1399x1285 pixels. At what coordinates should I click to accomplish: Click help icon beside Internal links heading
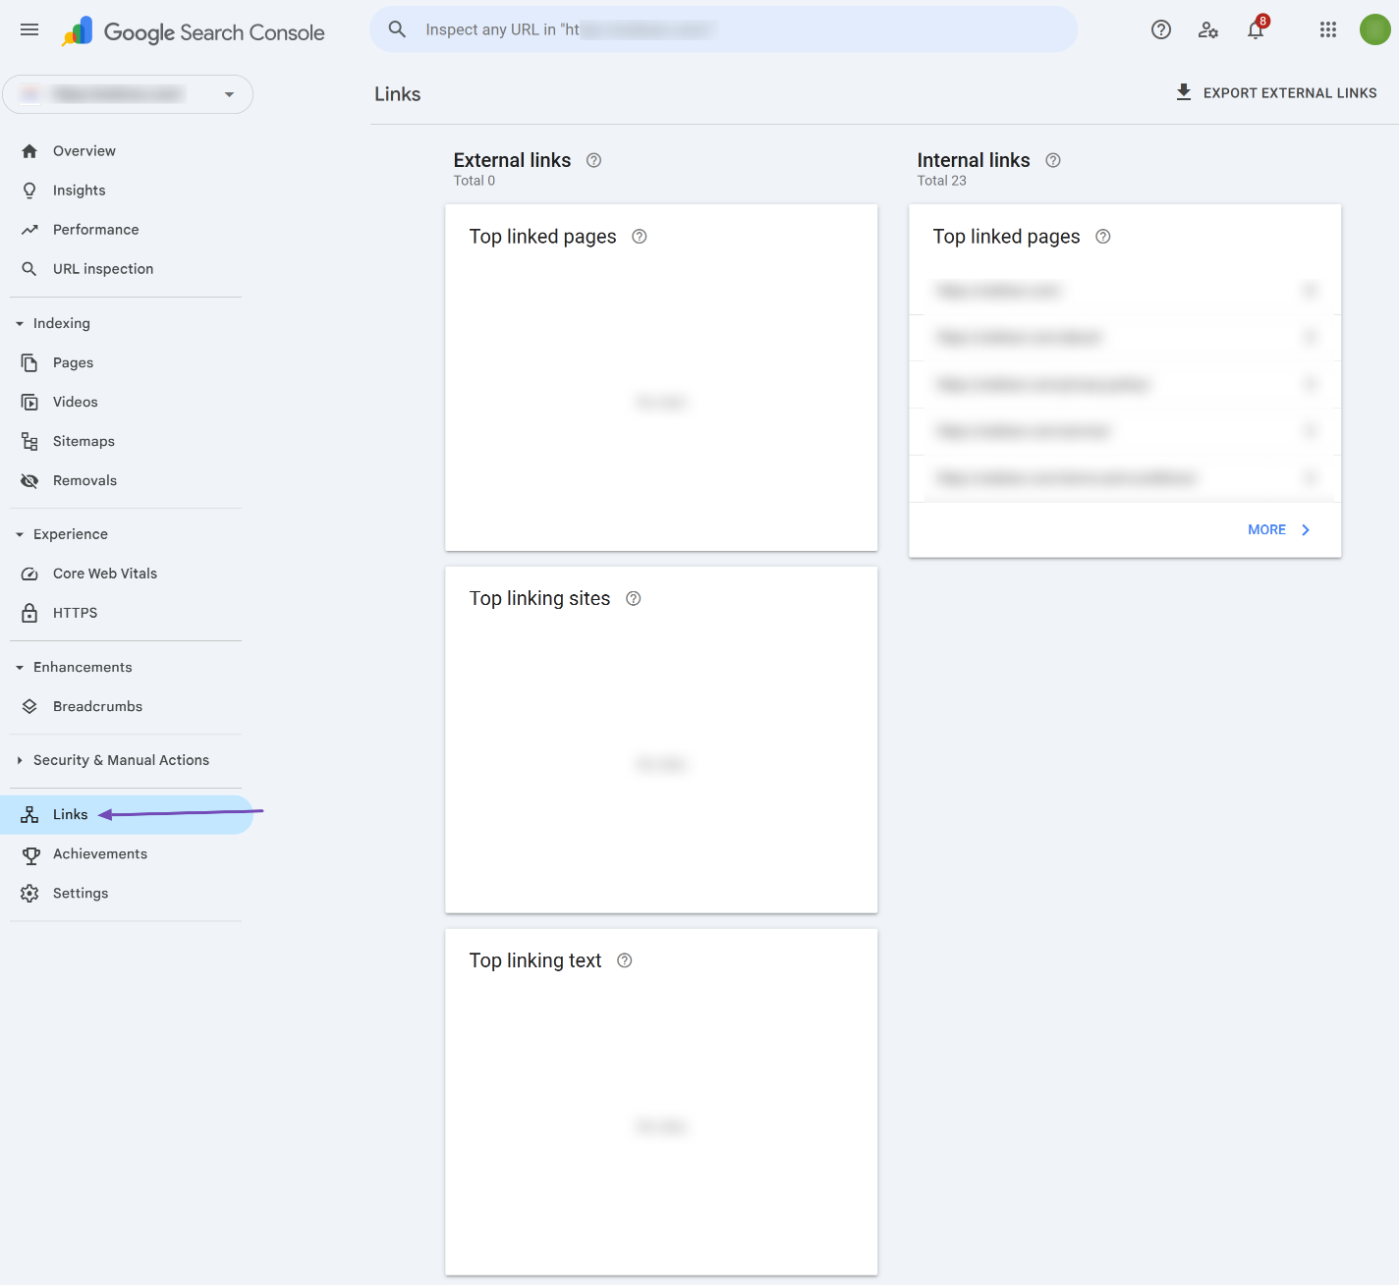[1052, 160]
